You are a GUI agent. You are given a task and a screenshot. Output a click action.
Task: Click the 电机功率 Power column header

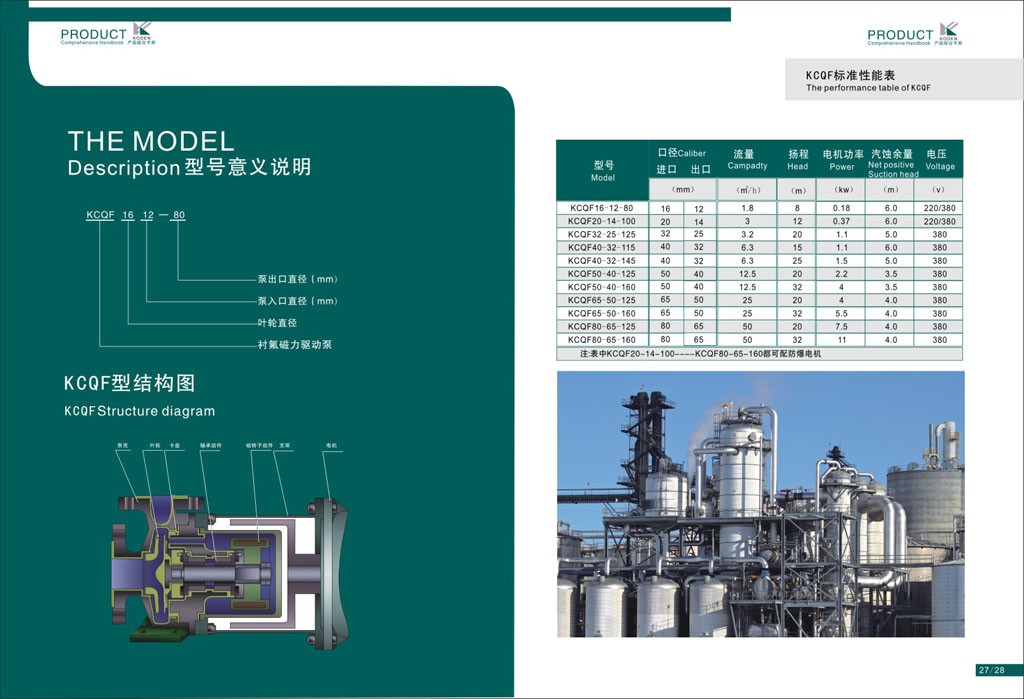pos(842,160)
